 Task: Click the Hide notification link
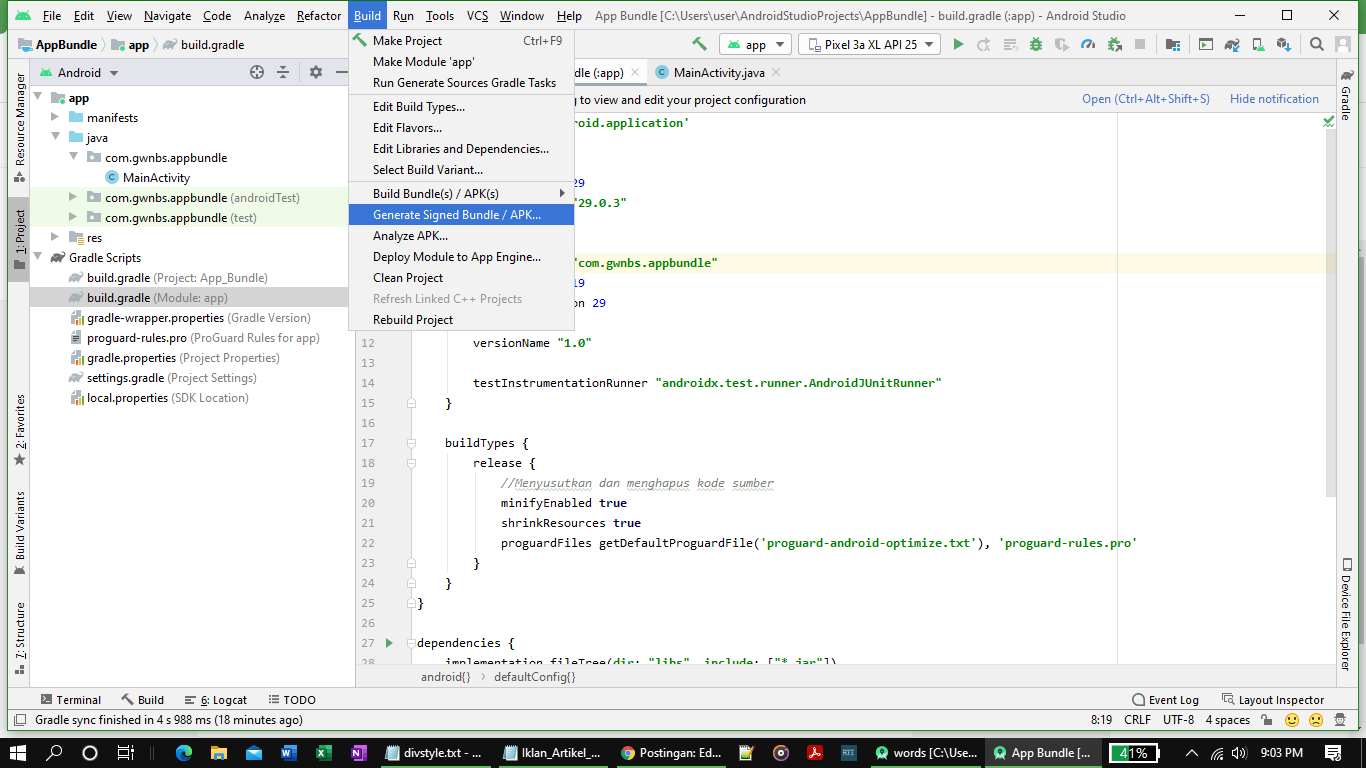(x=1273, y=99)
